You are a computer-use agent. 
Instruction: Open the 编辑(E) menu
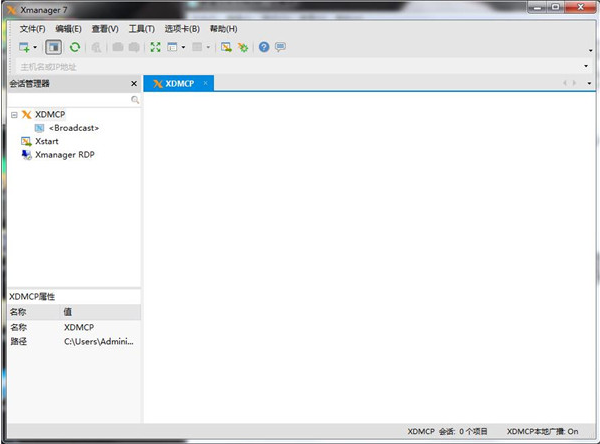pyautogui.click(x=68, y=29)
